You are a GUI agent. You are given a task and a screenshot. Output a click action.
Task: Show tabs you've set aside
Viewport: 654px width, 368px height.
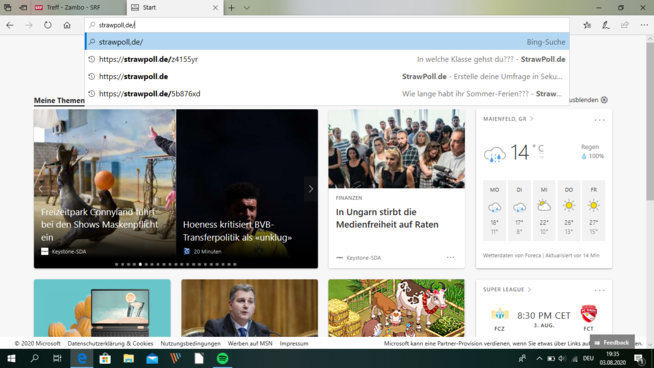8,8
